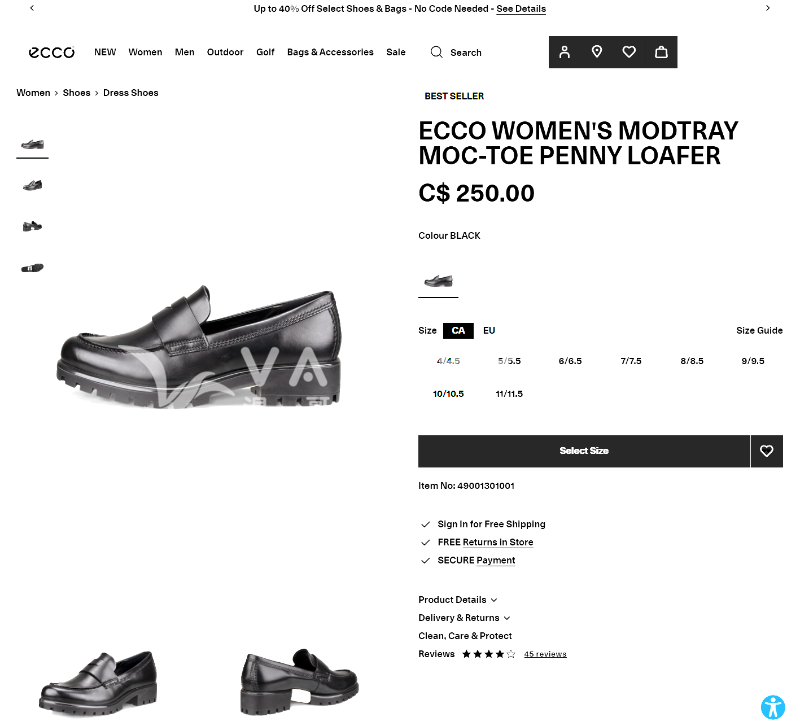This screenshot has width=800, height=726.
Task: Expand Clean, Care & Protect section
Action: (465, 636)
